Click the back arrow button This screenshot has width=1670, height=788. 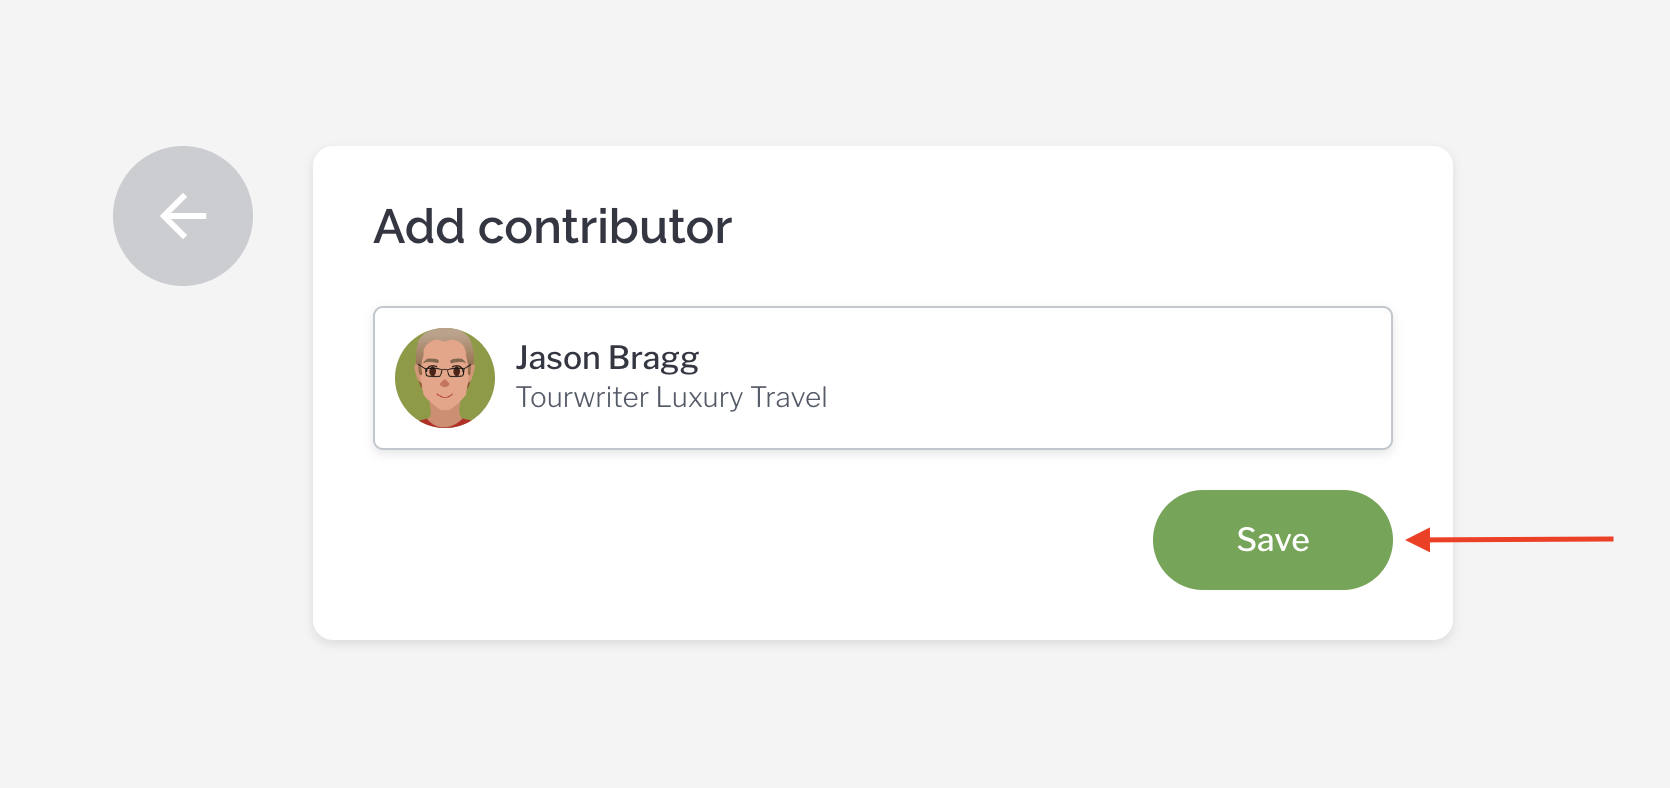(183, 216)
